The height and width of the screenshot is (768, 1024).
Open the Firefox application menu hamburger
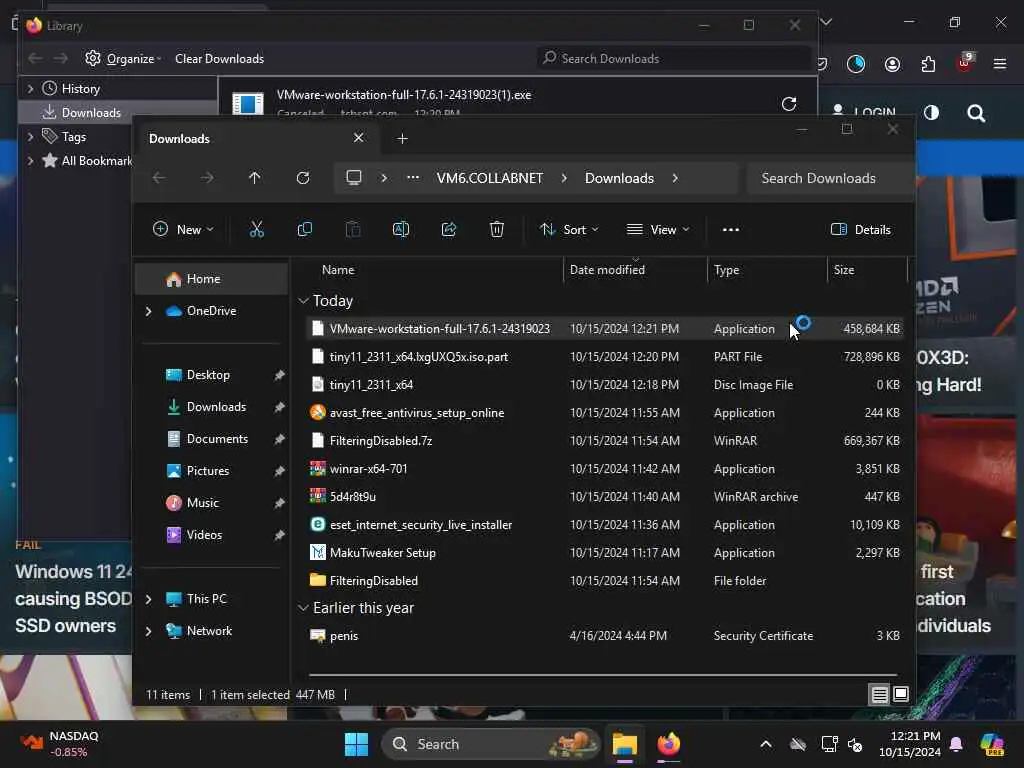1000,63
